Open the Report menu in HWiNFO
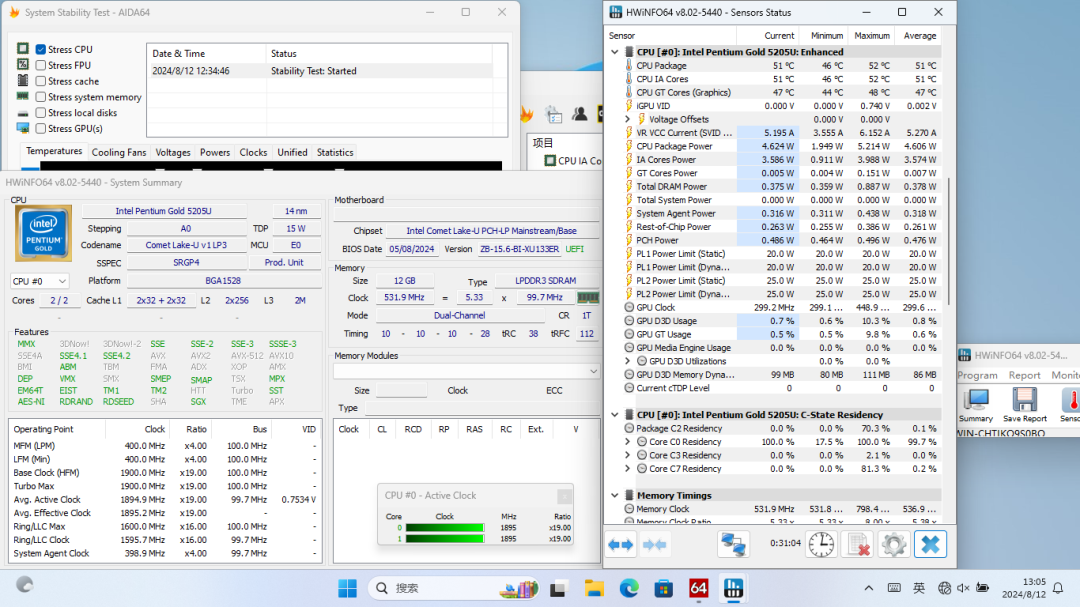 click(1024, 375)
